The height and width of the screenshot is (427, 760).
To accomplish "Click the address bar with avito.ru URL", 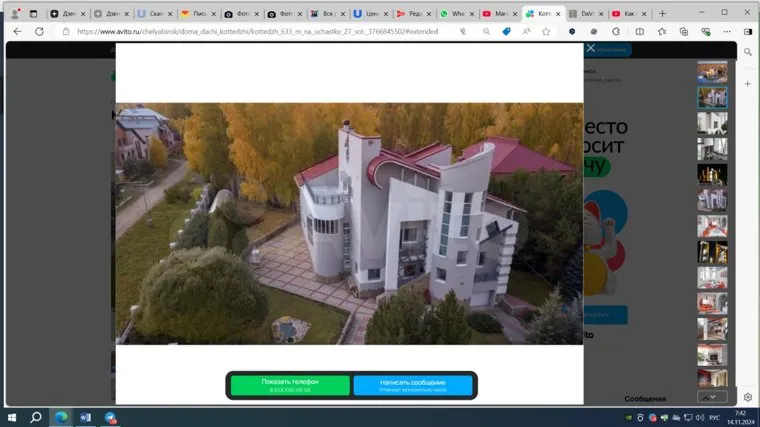I will coord(260,31).
